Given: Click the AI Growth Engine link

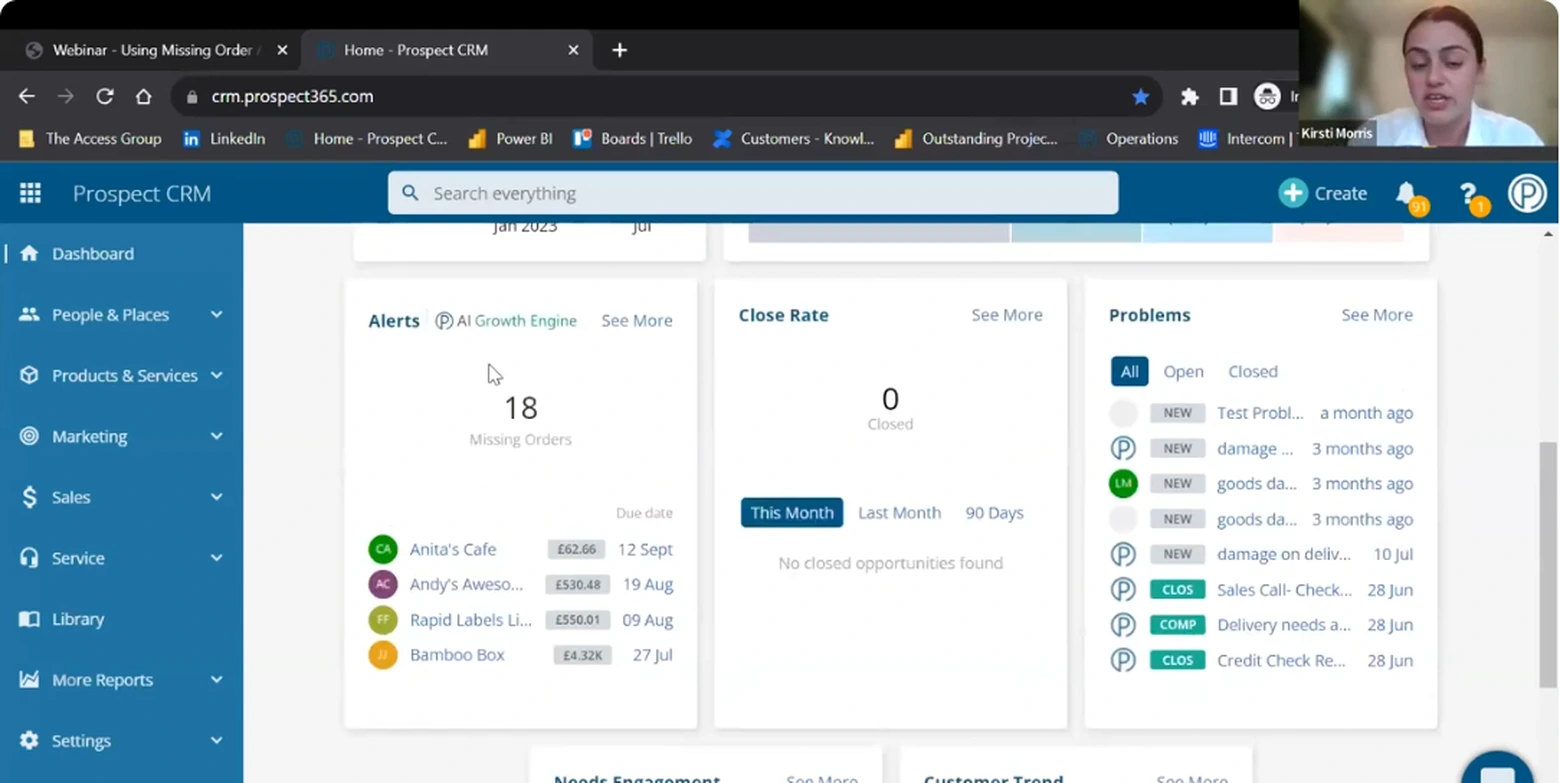Looking at the screenshot, I should (x=506, y=321).
